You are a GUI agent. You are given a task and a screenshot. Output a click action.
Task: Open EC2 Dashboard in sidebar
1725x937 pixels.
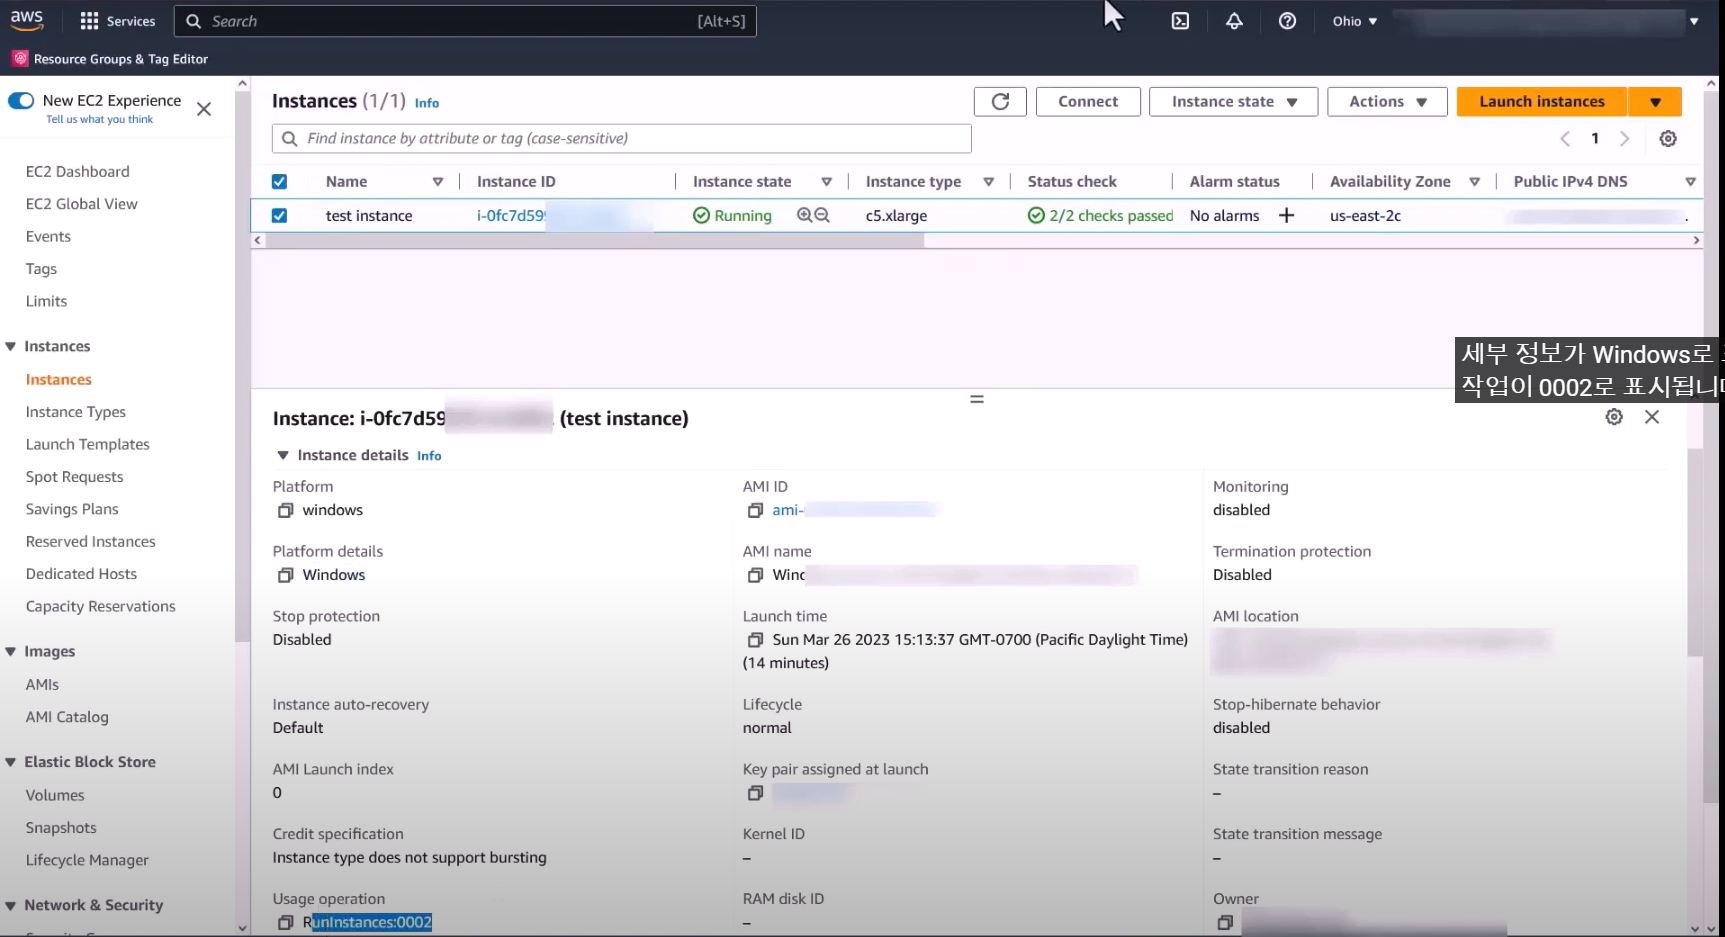pos(78,171)
